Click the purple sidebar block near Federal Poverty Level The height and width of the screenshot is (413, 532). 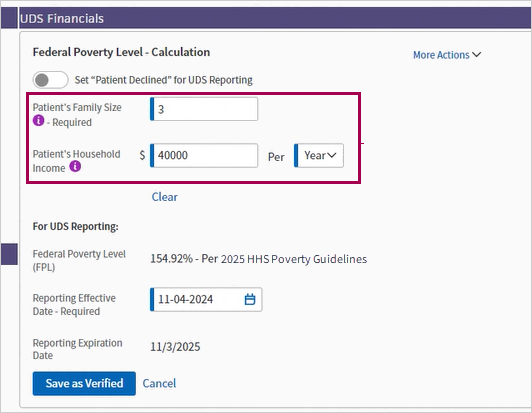9,254
